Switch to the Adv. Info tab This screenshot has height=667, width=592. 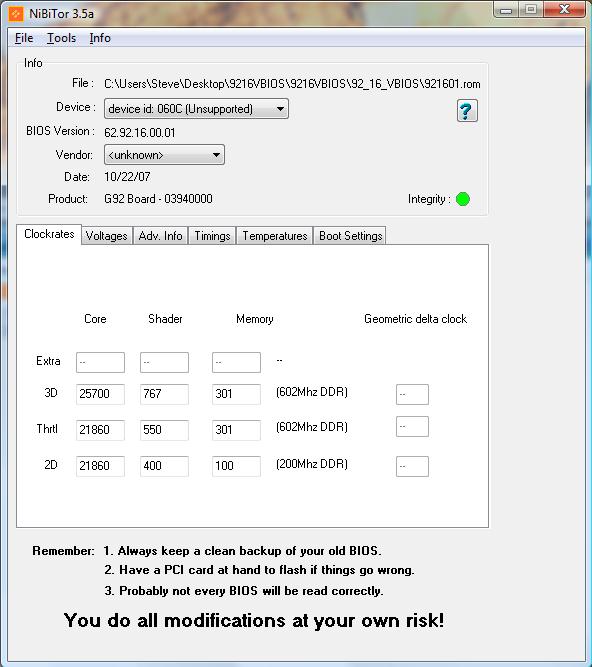(x=160, y=236)
